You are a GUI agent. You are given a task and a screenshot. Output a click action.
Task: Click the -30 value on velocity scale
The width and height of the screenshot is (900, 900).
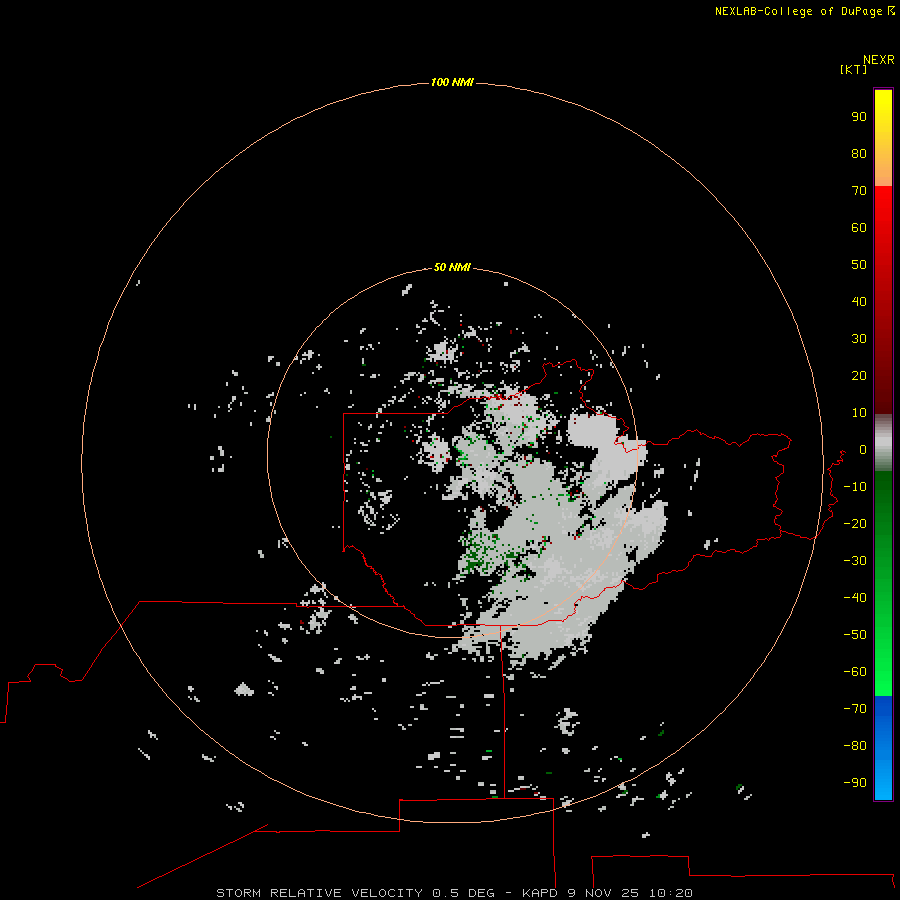point(855,561)
